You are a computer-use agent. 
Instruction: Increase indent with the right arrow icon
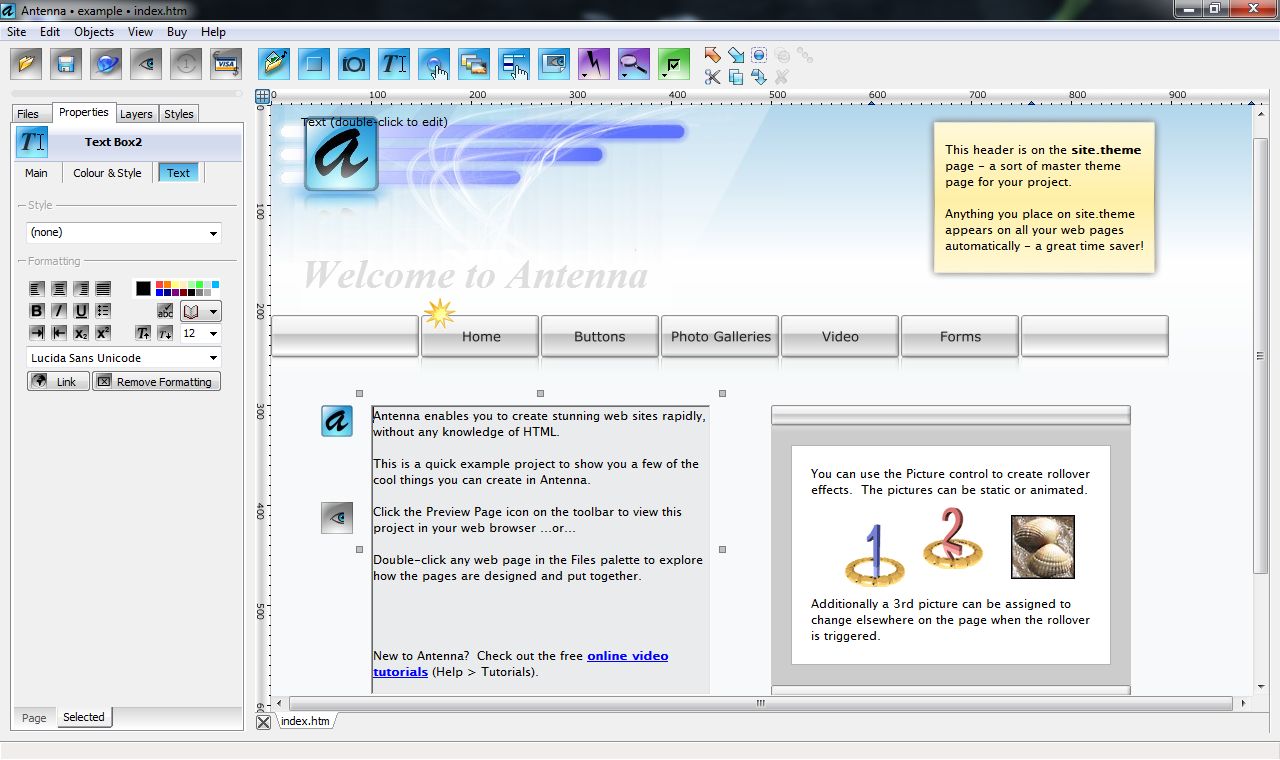coord(37,333)
